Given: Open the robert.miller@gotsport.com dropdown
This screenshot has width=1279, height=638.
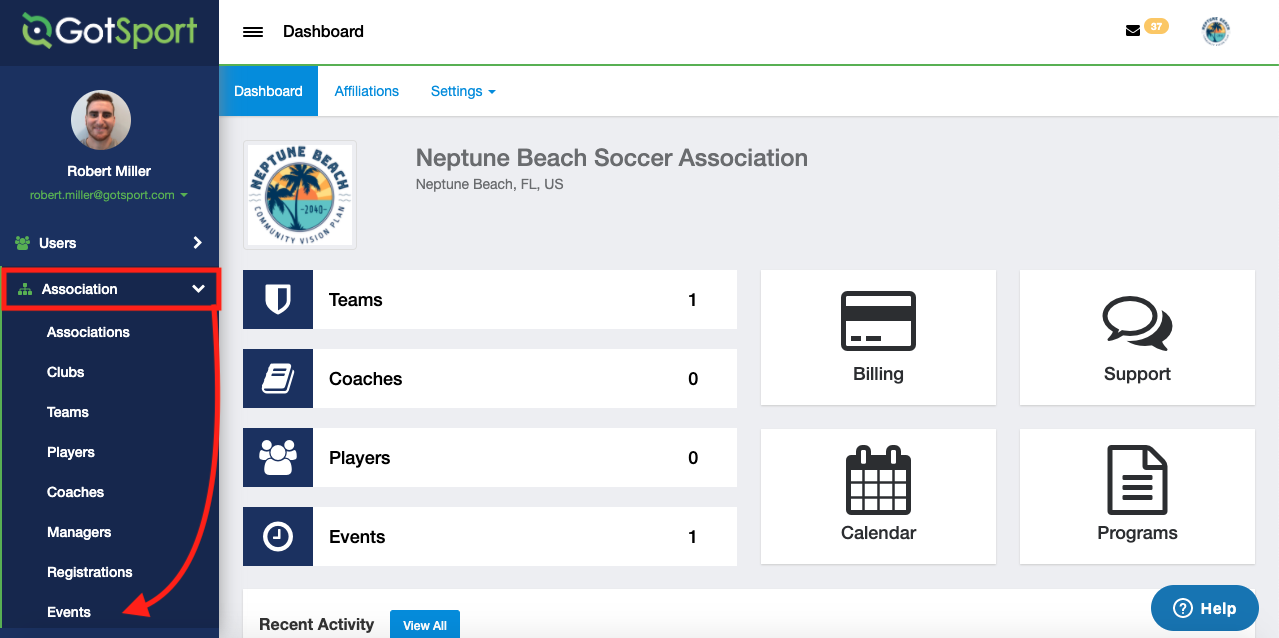Looking at the screenshot, I should (x=108, y=195).
